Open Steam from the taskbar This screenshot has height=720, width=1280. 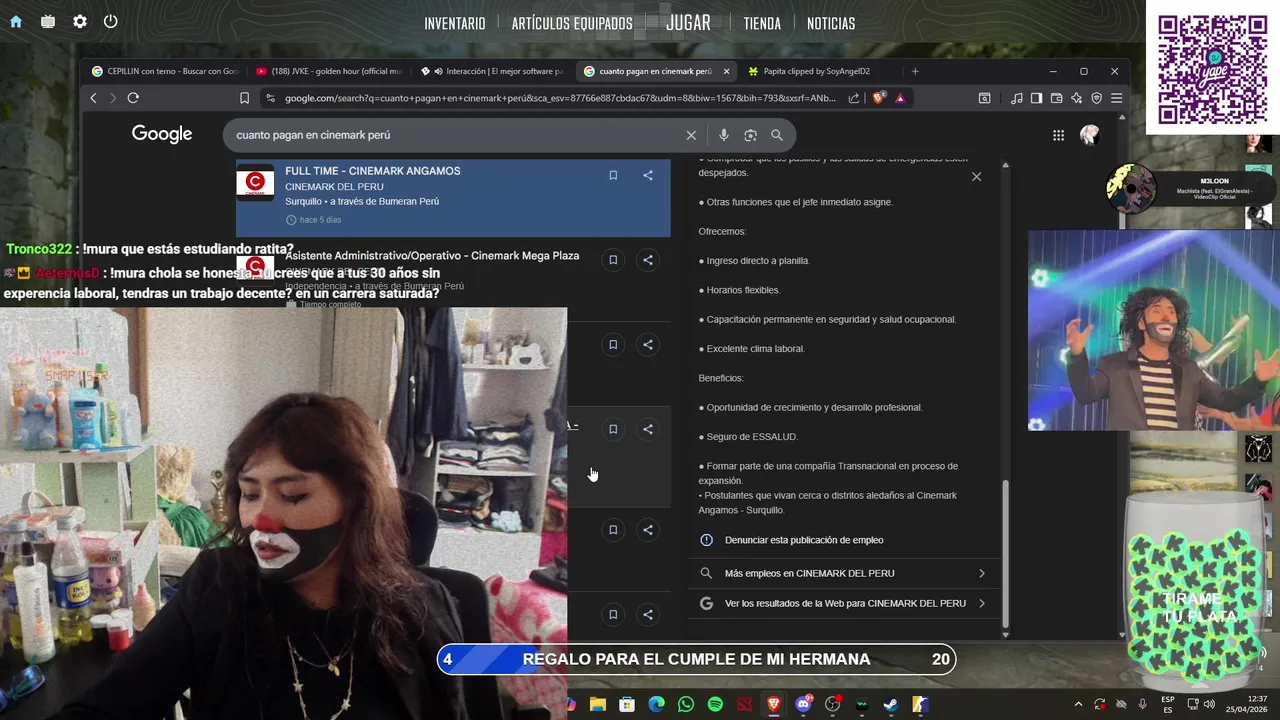click(x=890, y=705)
